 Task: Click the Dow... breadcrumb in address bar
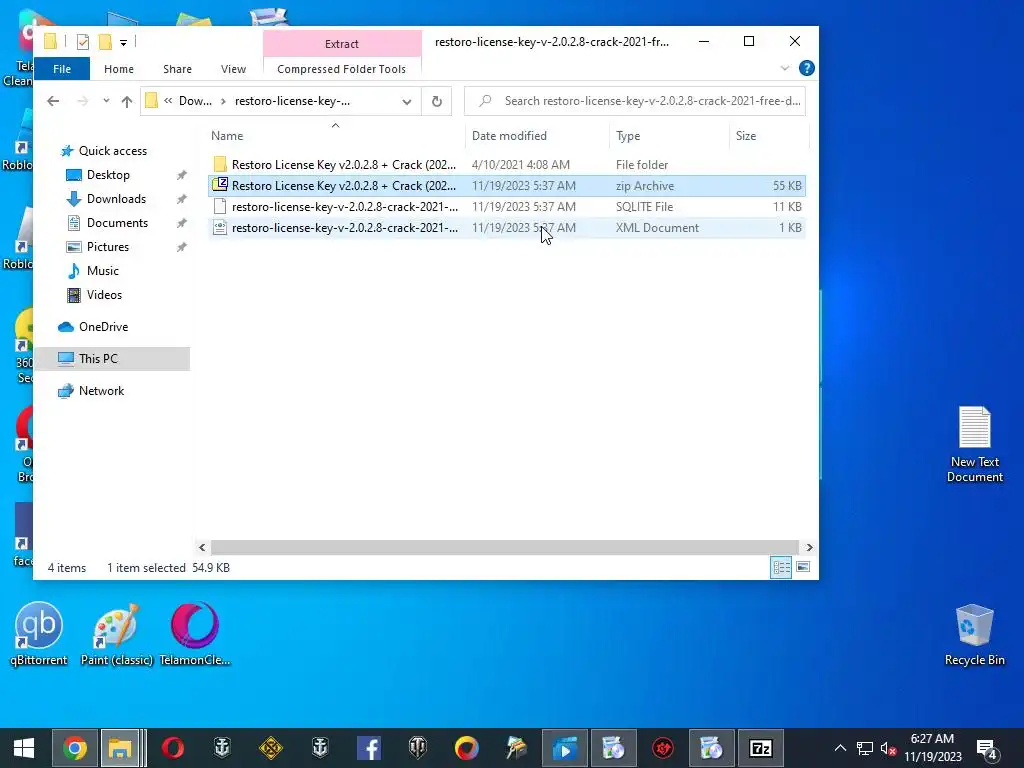pyautogui.click(x=195, y=101)
